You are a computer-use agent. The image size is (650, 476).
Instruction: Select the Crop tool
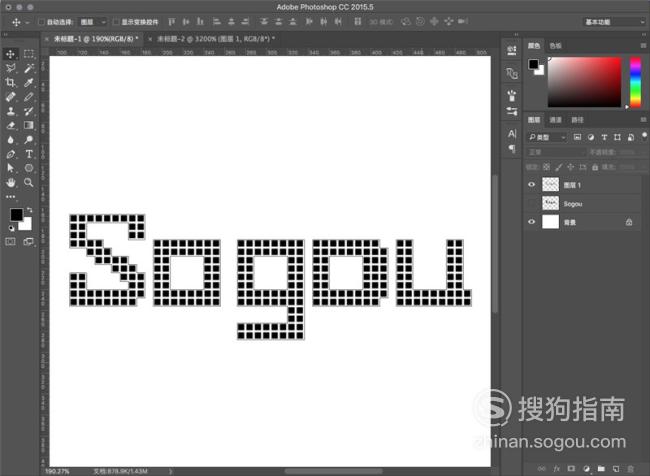point(10,83)
